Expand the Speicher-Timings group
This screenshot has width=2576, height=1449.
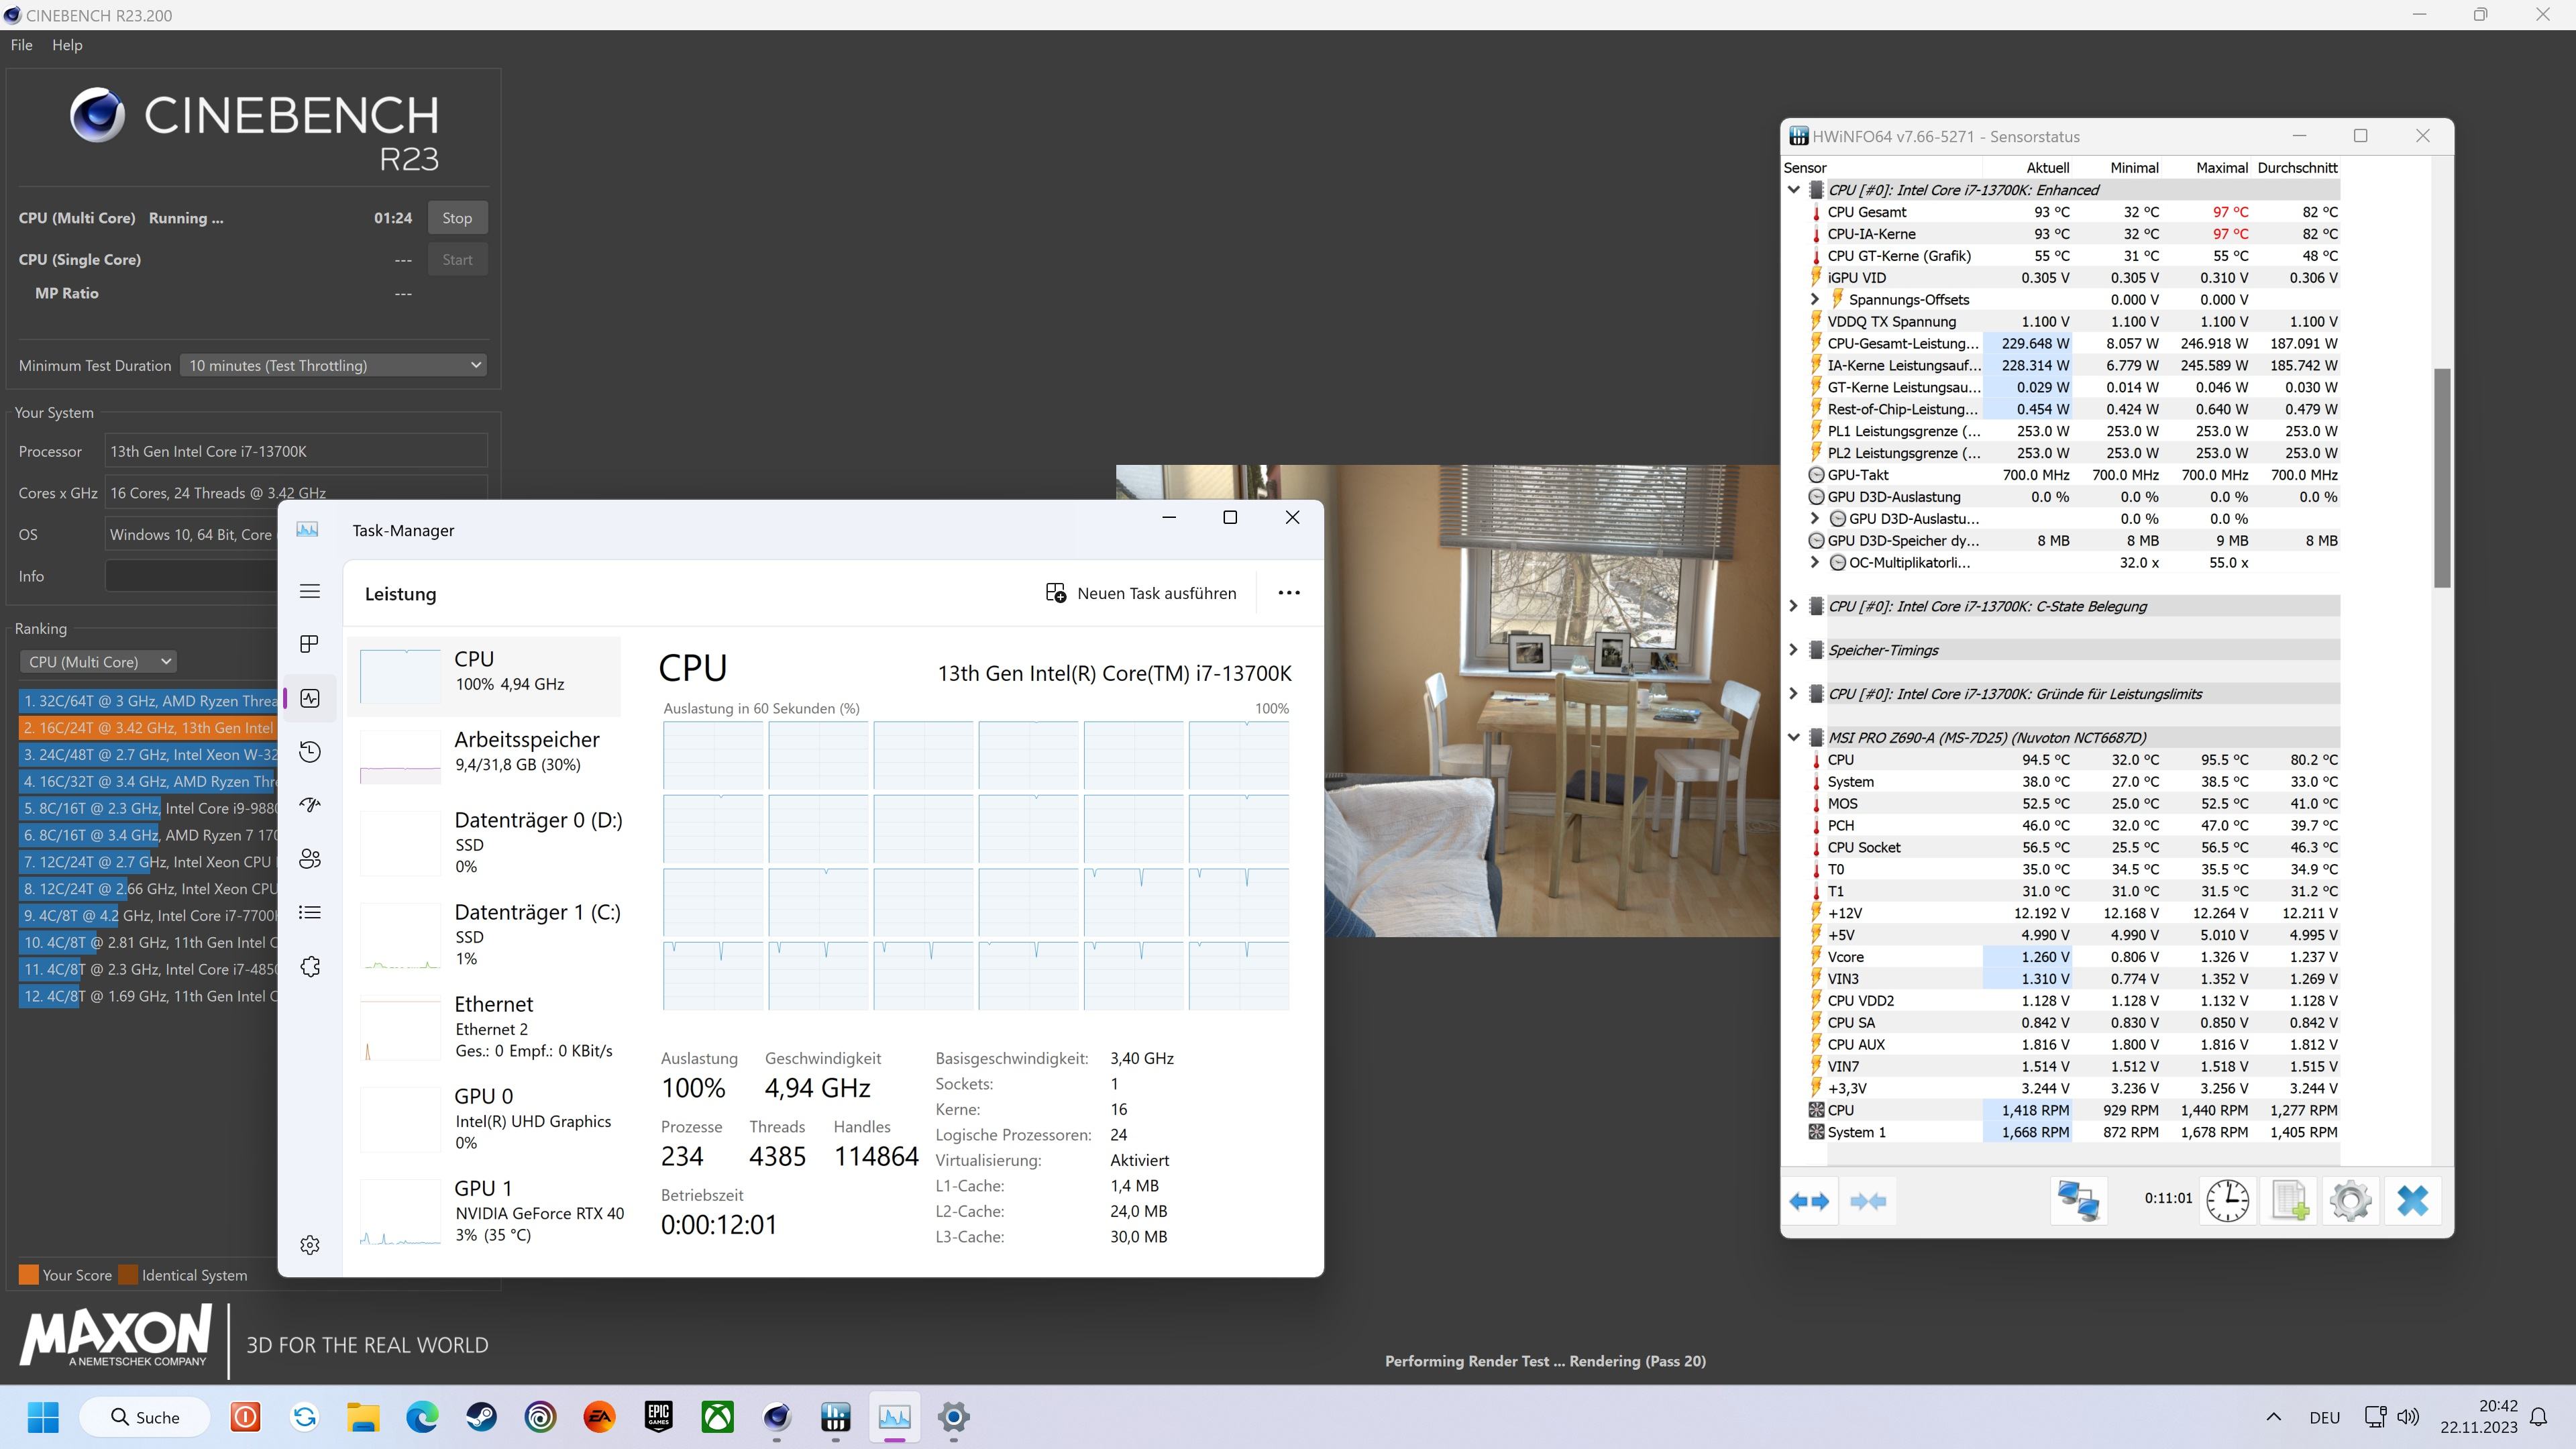pos(1794,650)
